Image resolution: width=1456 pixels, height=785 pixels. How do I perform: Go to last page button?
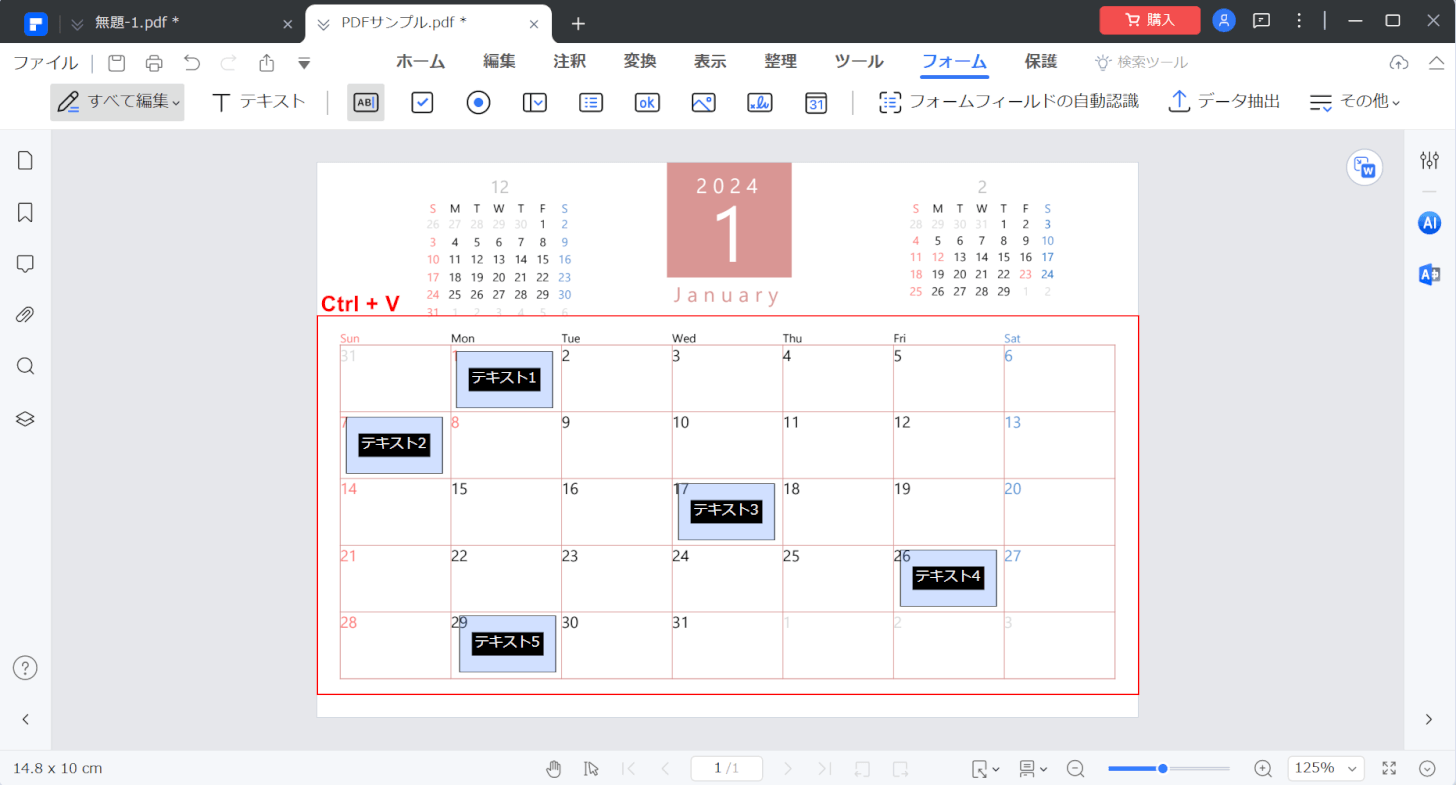point(824,768)
